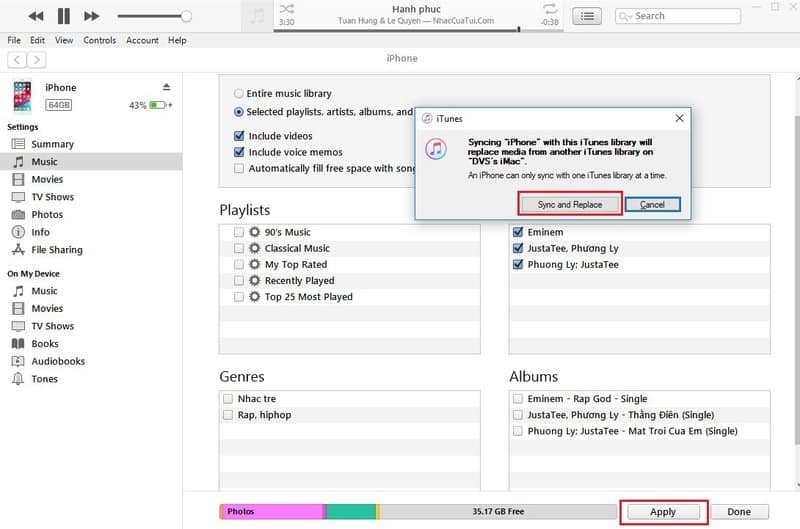Uncheck the Eminem artist checkbox
This screenshot has height=529, width=800.
click(x=517, y=232)
